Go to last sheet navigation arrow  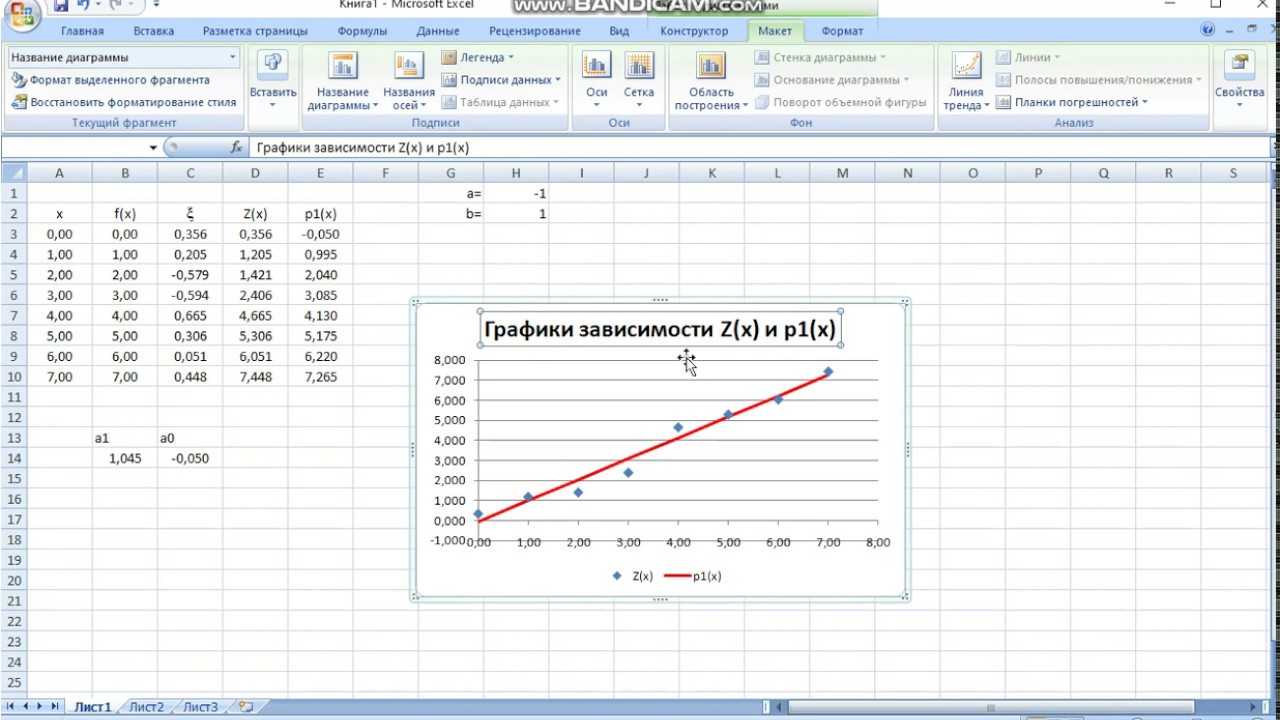click(x=55, y=707)
